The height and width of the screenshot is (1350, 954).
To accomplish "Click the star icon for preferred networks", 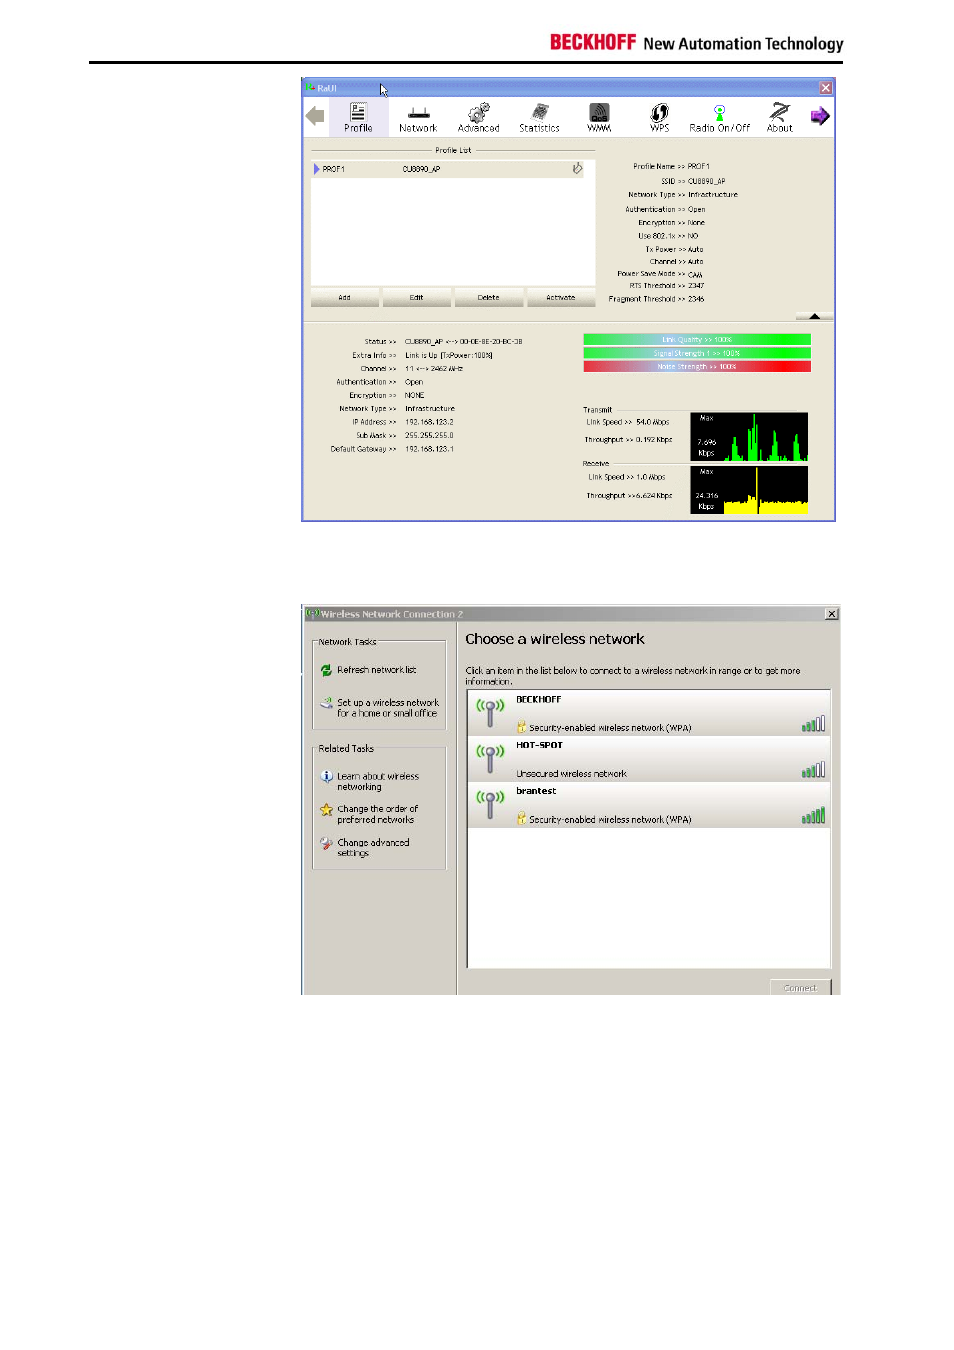I will [326, 809].
